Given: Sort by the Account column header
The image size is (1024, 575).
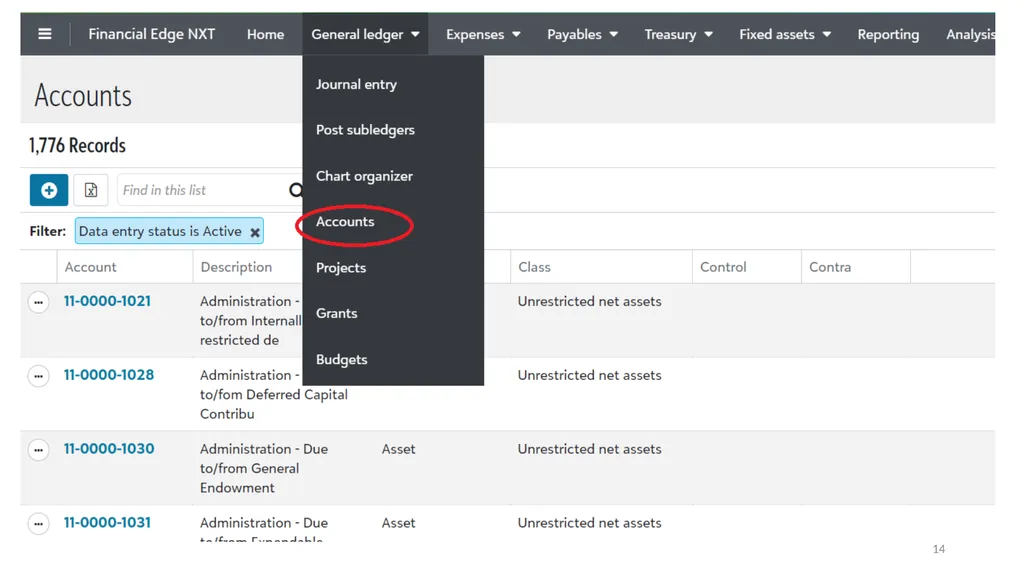Looking at the screenshot, I should tap(90, 267).
